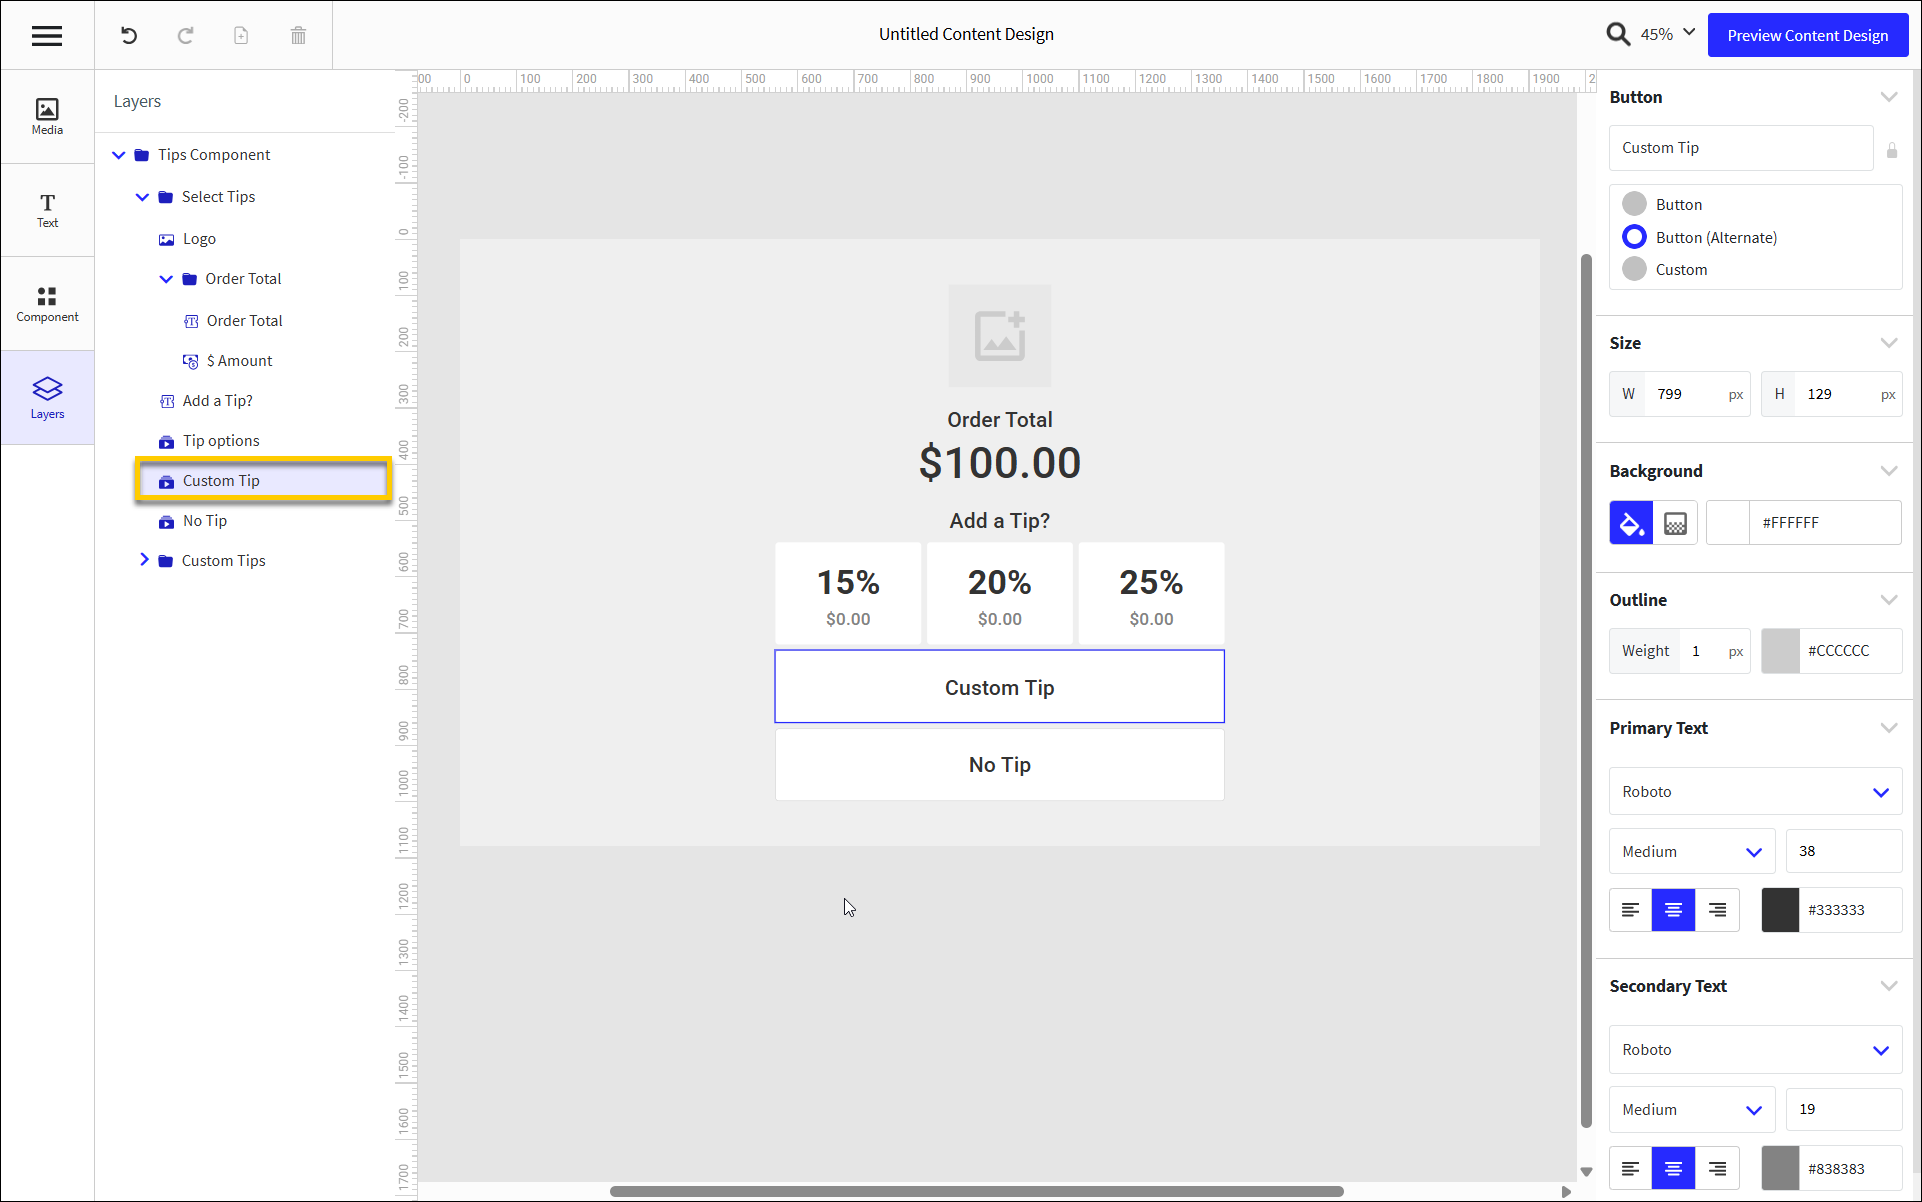Screen dimensions: 1922x1202
Task: Select the Tip options layer
Action: (x=221, y=441)
